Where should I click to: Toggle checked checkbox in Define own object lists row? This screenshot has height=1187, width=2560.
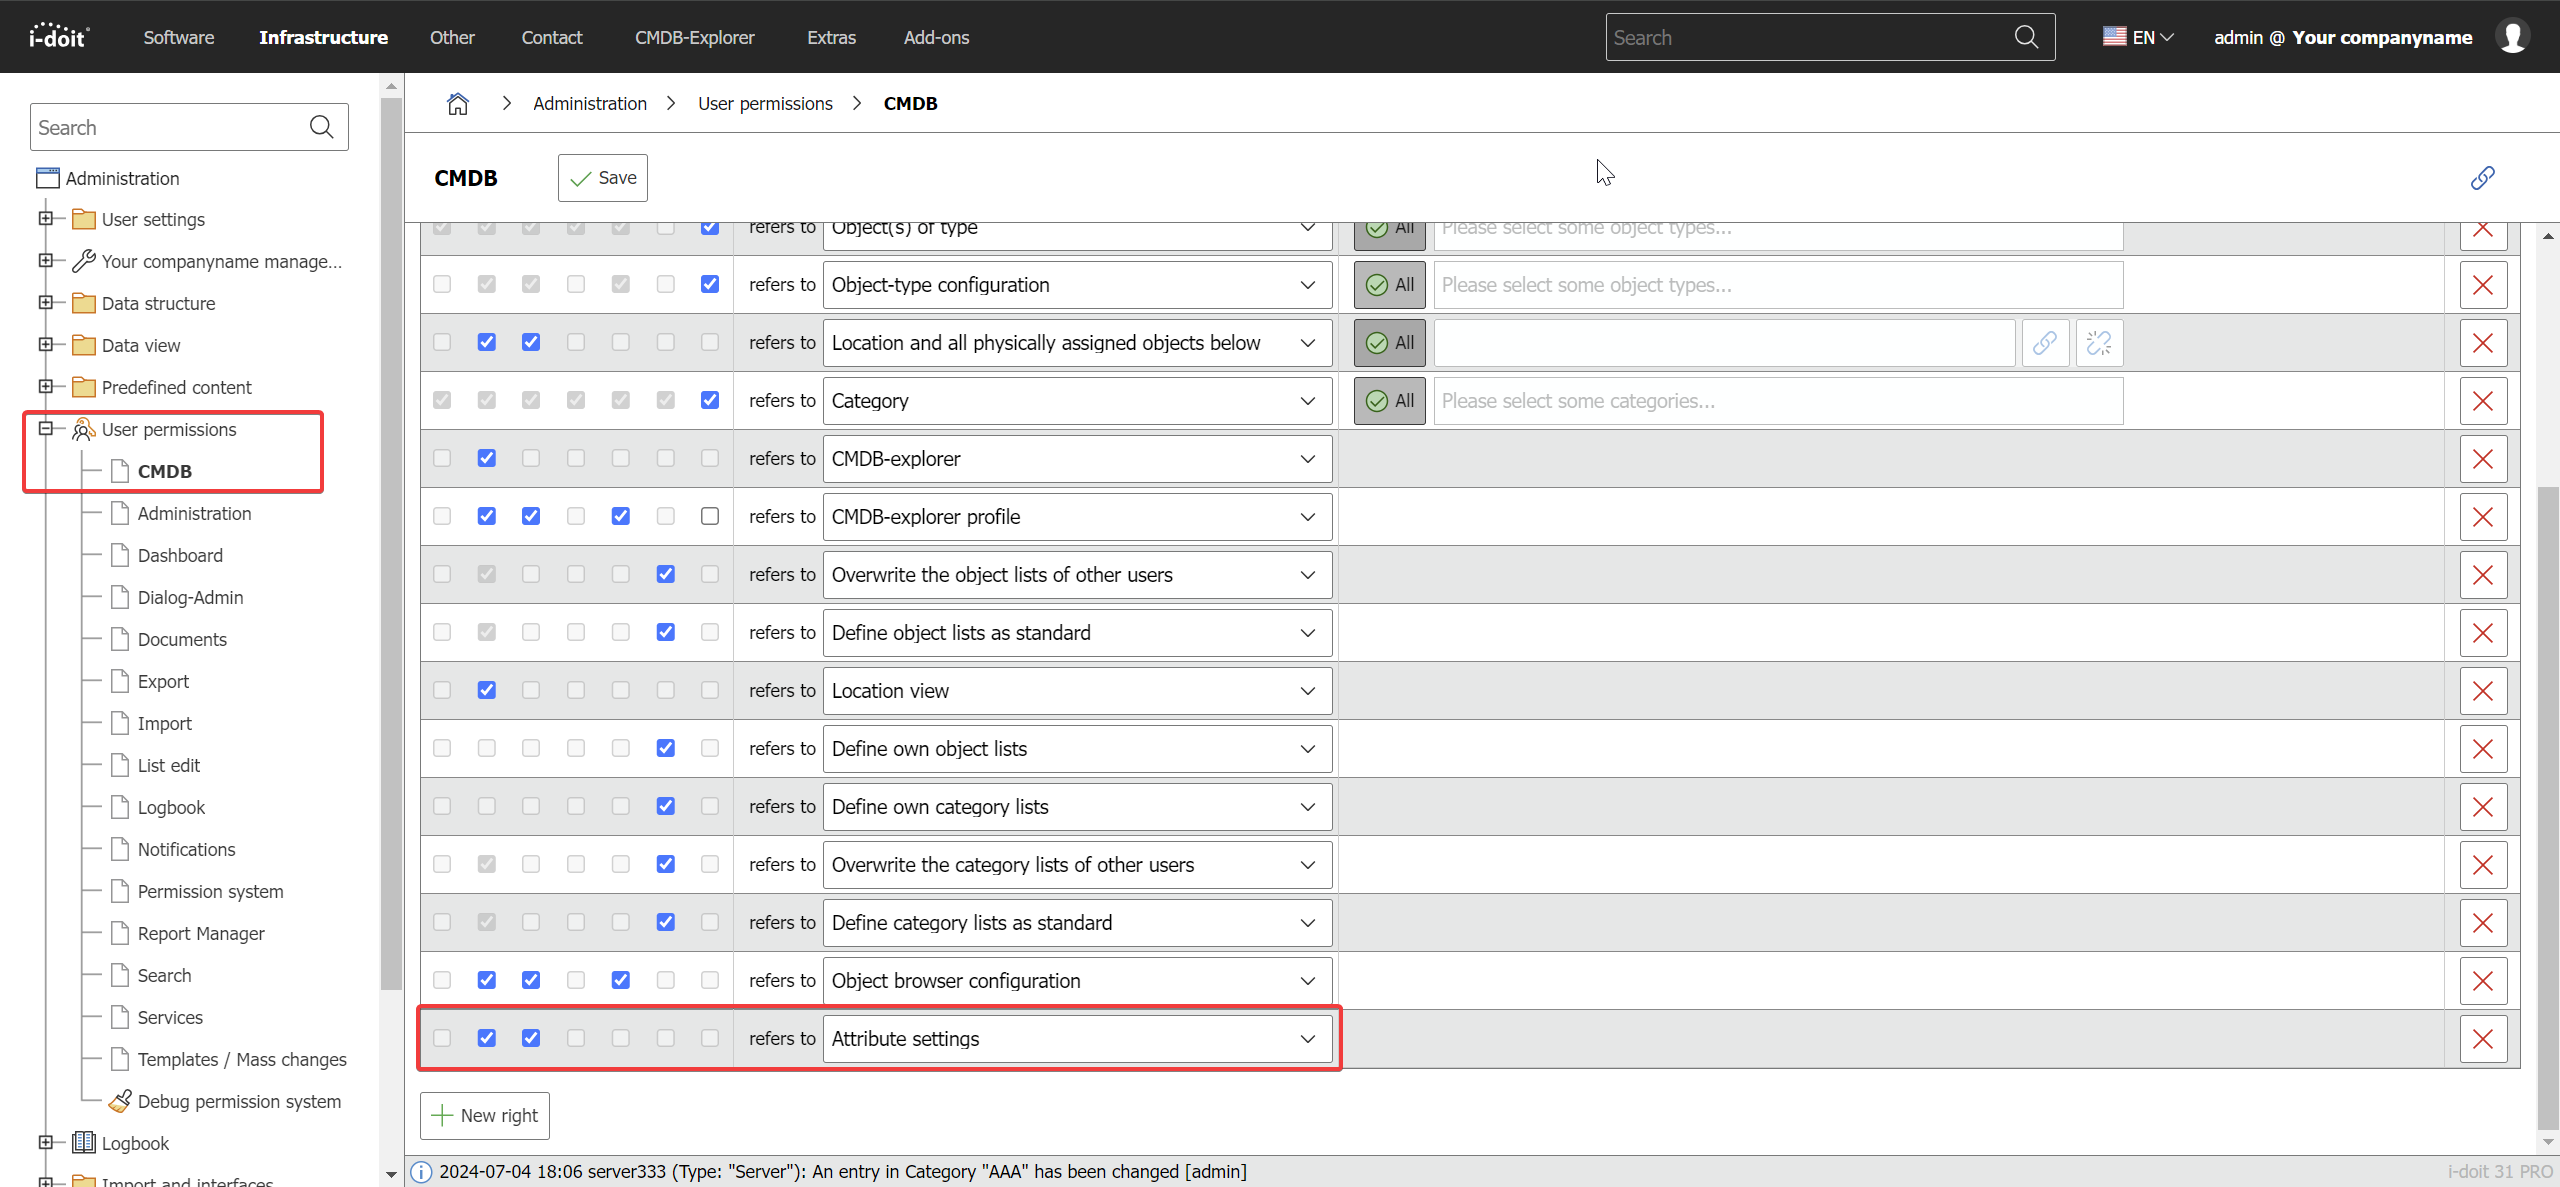coord(665,748)
